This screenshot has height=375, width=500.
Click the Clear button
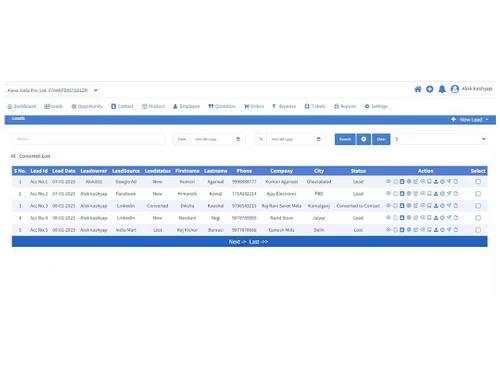click(x=381, y=139)
